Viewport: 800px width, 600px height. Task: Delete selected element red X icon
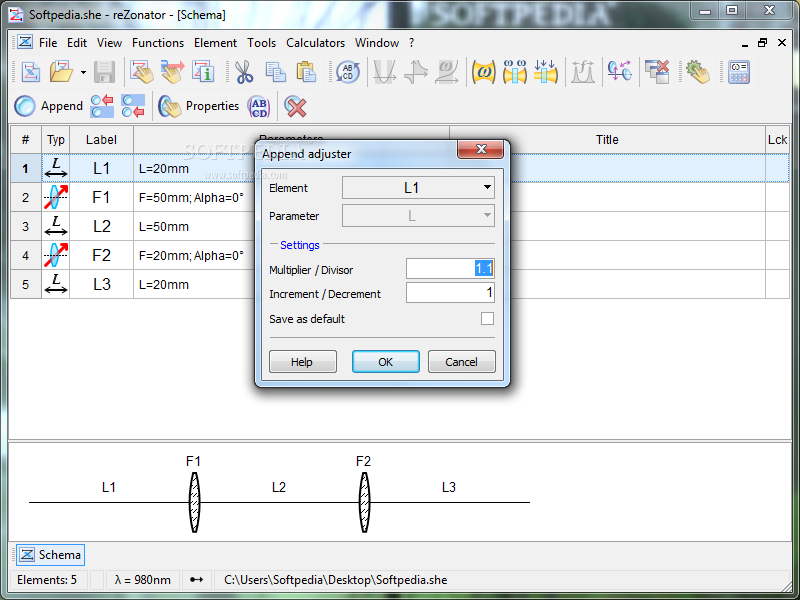point(295,106)
